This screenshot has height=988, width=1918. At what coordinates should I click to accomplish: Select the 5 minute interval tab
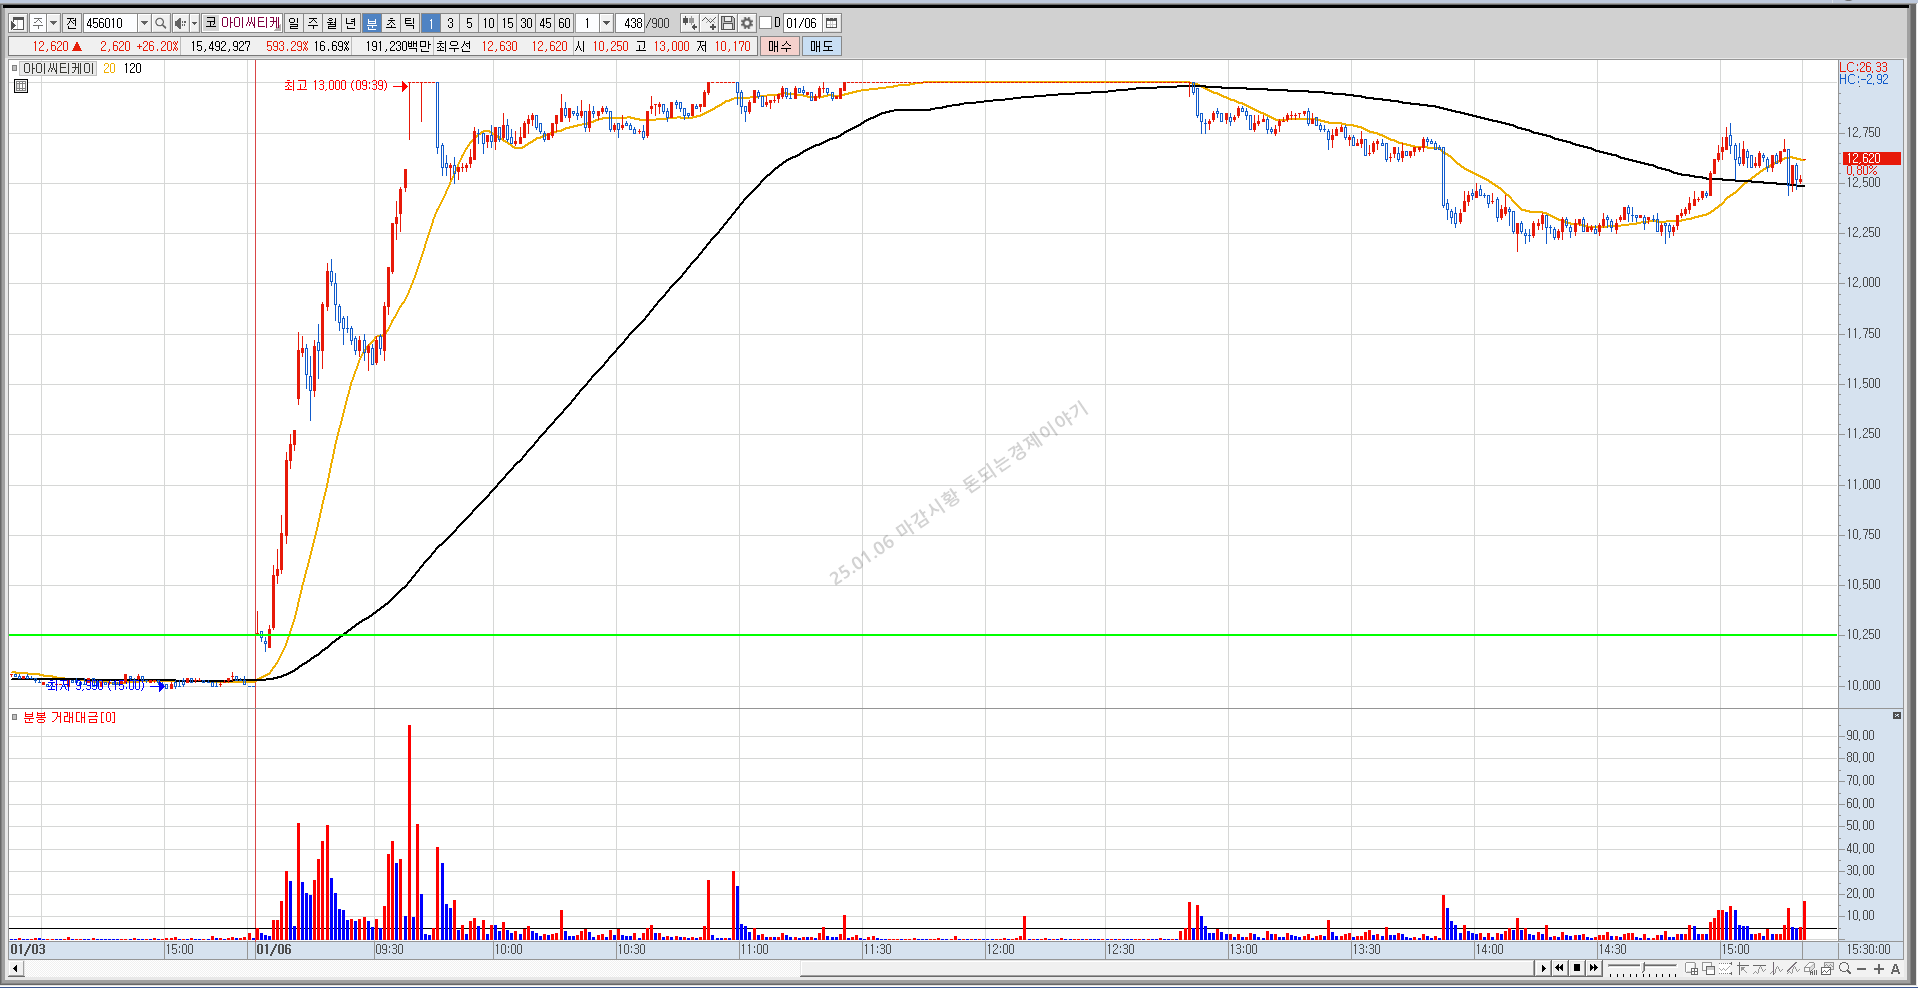[x=469, y=23]
